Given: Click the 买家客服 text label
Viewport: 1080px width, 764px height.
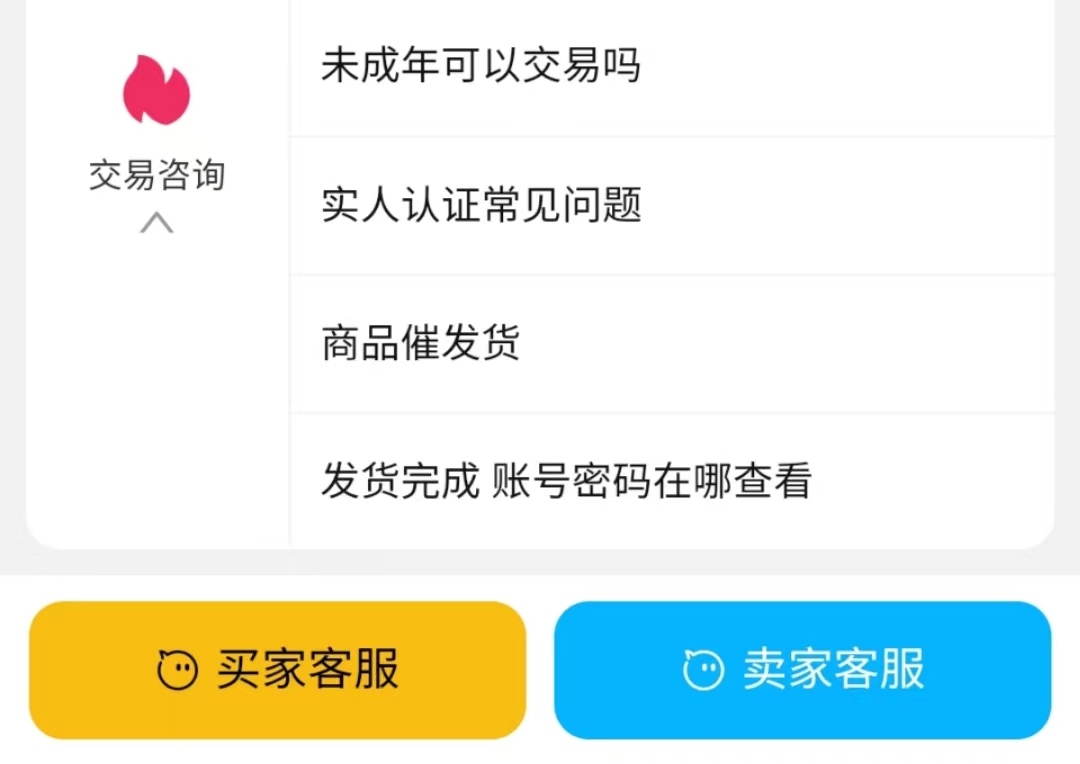Looking at the screenshot, I should point(308,669).
